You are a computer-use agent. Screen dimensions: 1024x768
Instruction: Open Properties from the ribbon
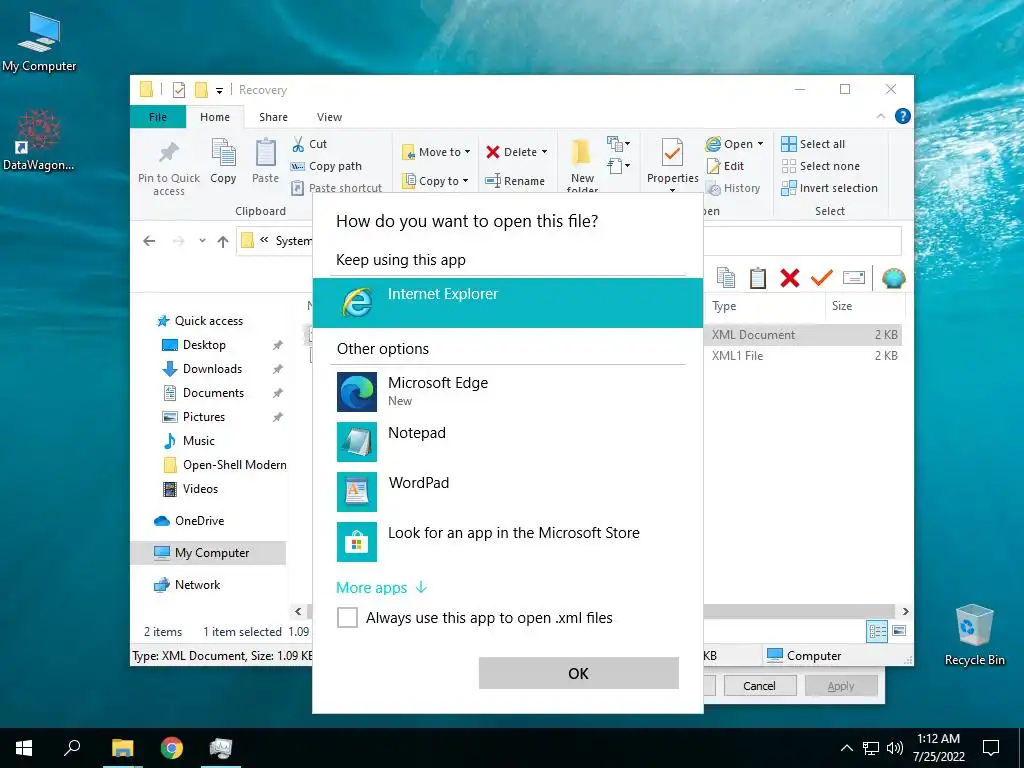(x=673, y=163)
